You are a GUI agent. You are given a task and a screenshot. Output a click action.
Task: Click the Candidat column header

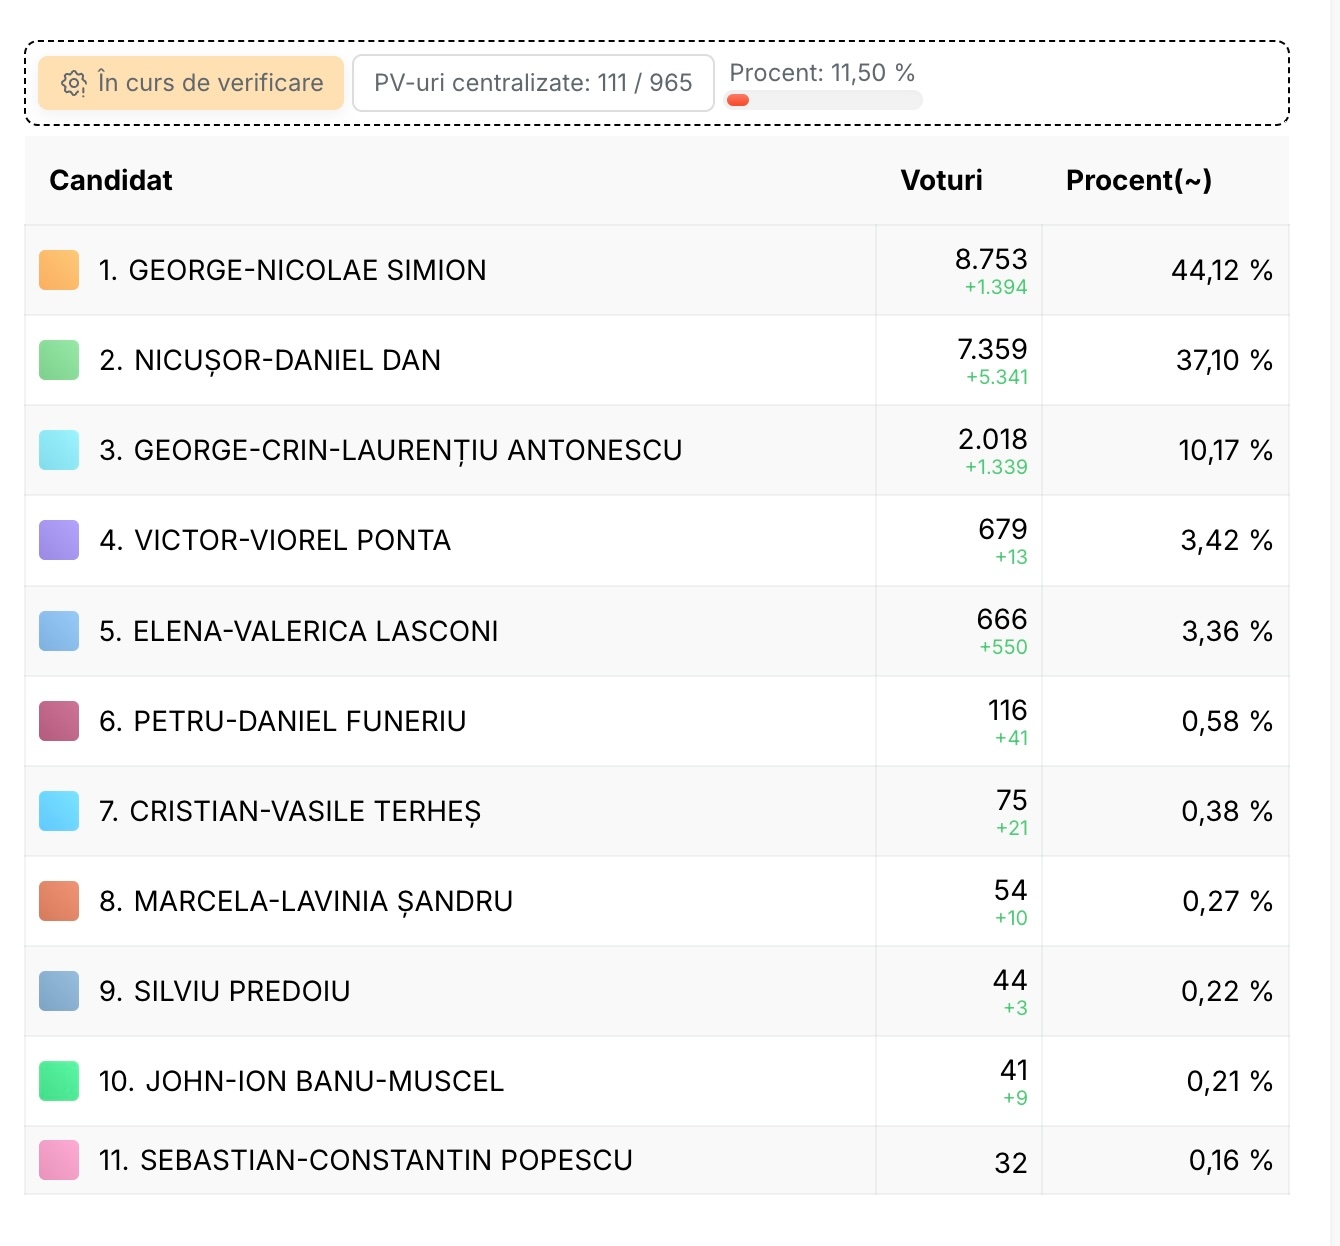tap(111, 180)
